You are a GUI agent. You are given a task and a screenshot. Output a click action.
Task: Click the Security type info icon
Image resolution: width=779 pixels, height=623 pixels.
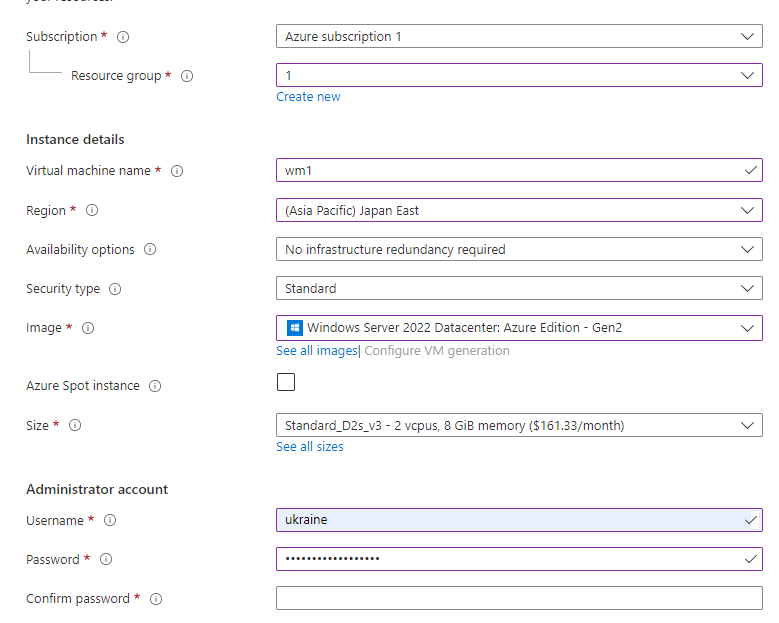point(115,289)
